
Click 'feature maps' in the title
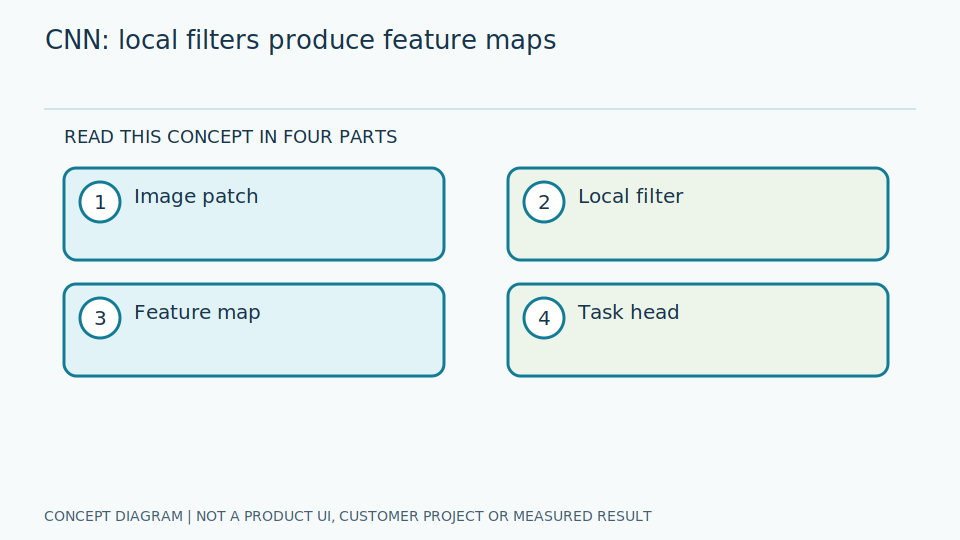470,40
